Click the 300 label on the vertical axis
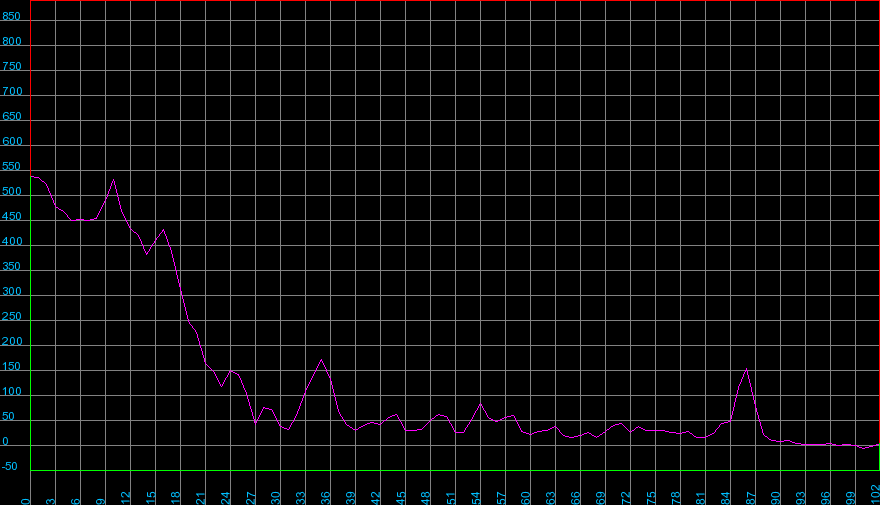 click(x=12, y=291)
